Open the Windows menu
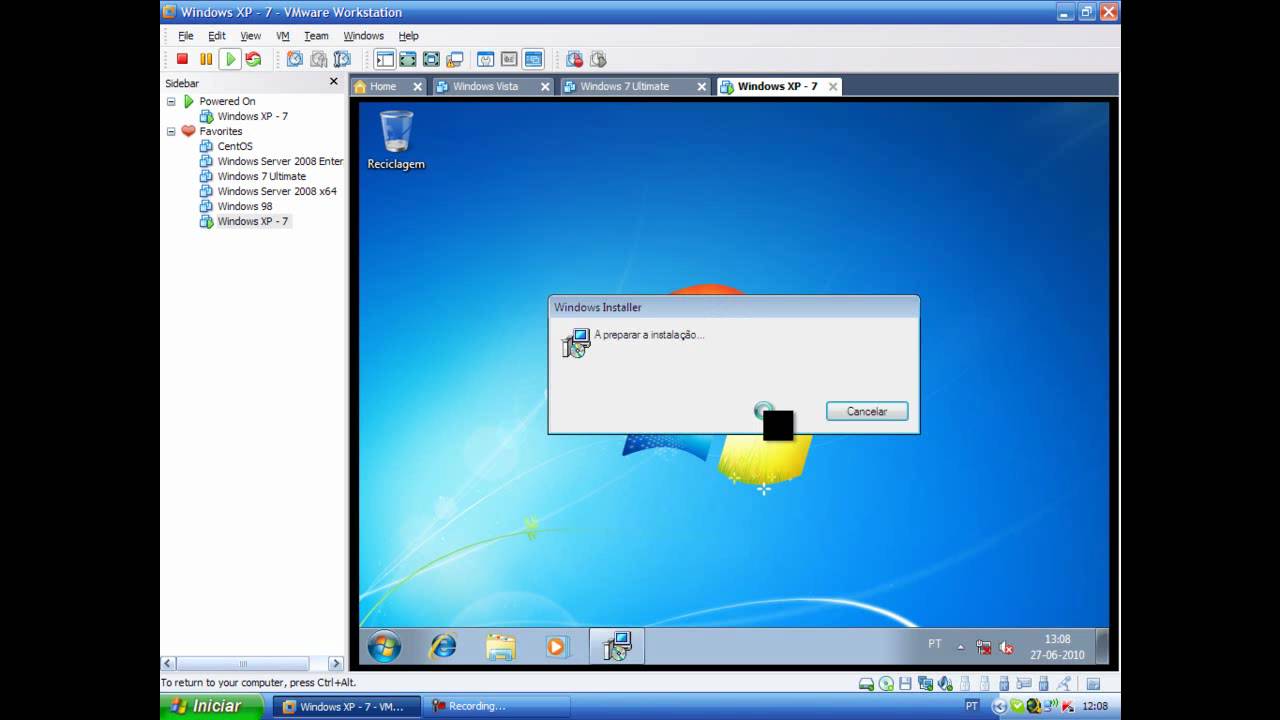1280x720 pixels. (363, 36)
